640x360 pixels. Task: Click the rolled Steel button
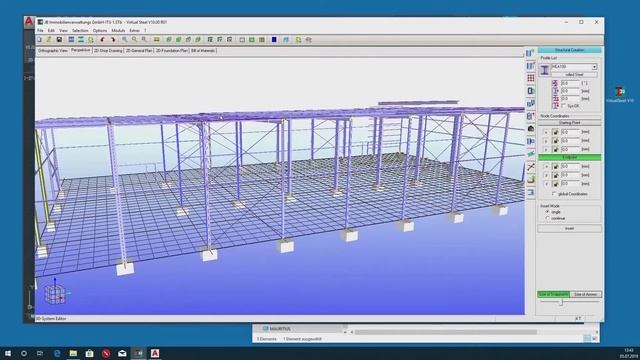[x=574, y=75]
